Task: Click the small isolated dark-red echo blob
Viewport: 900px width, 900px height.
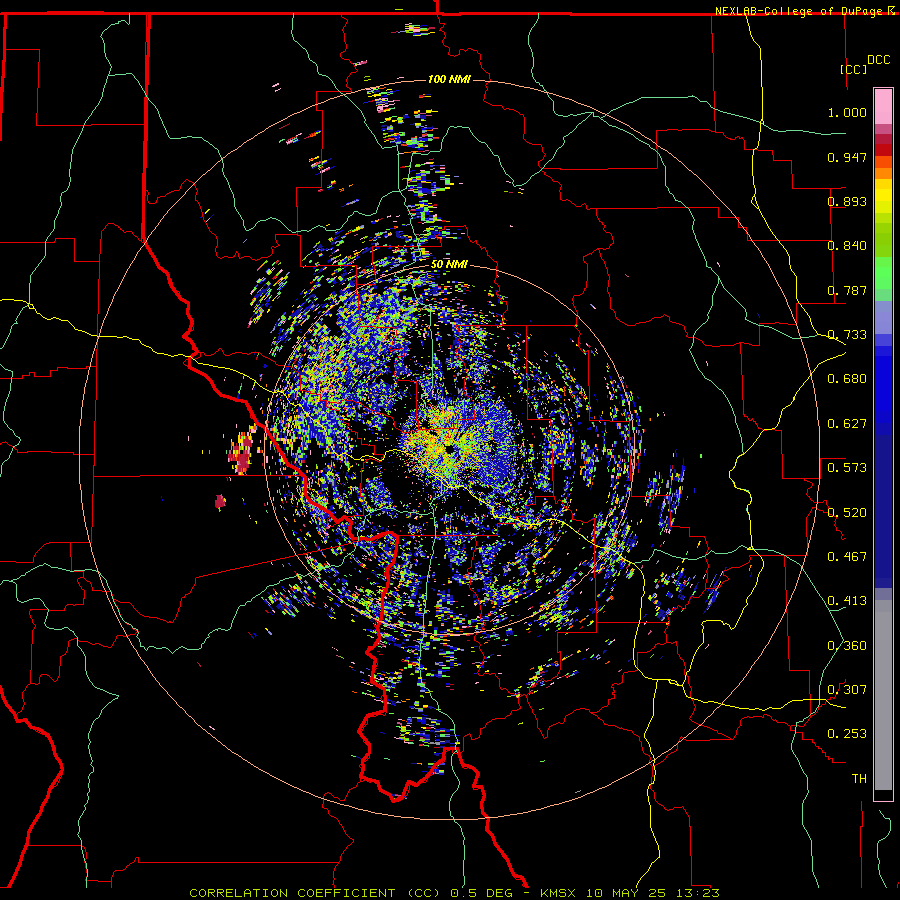Action: pos(220,502)
